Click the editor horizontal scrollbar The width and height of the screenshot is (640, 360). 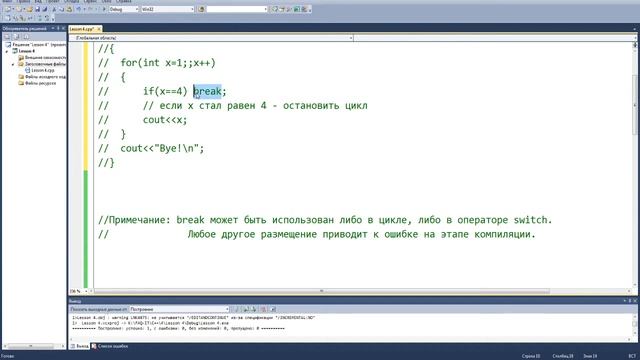322,291
